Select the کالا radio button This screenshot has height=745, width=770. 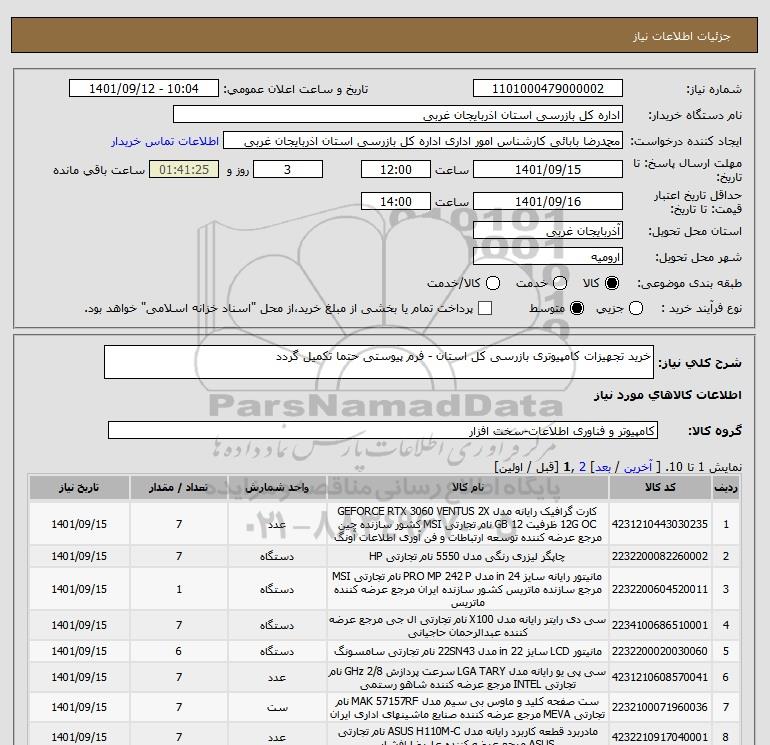click(x=612, y=283)
